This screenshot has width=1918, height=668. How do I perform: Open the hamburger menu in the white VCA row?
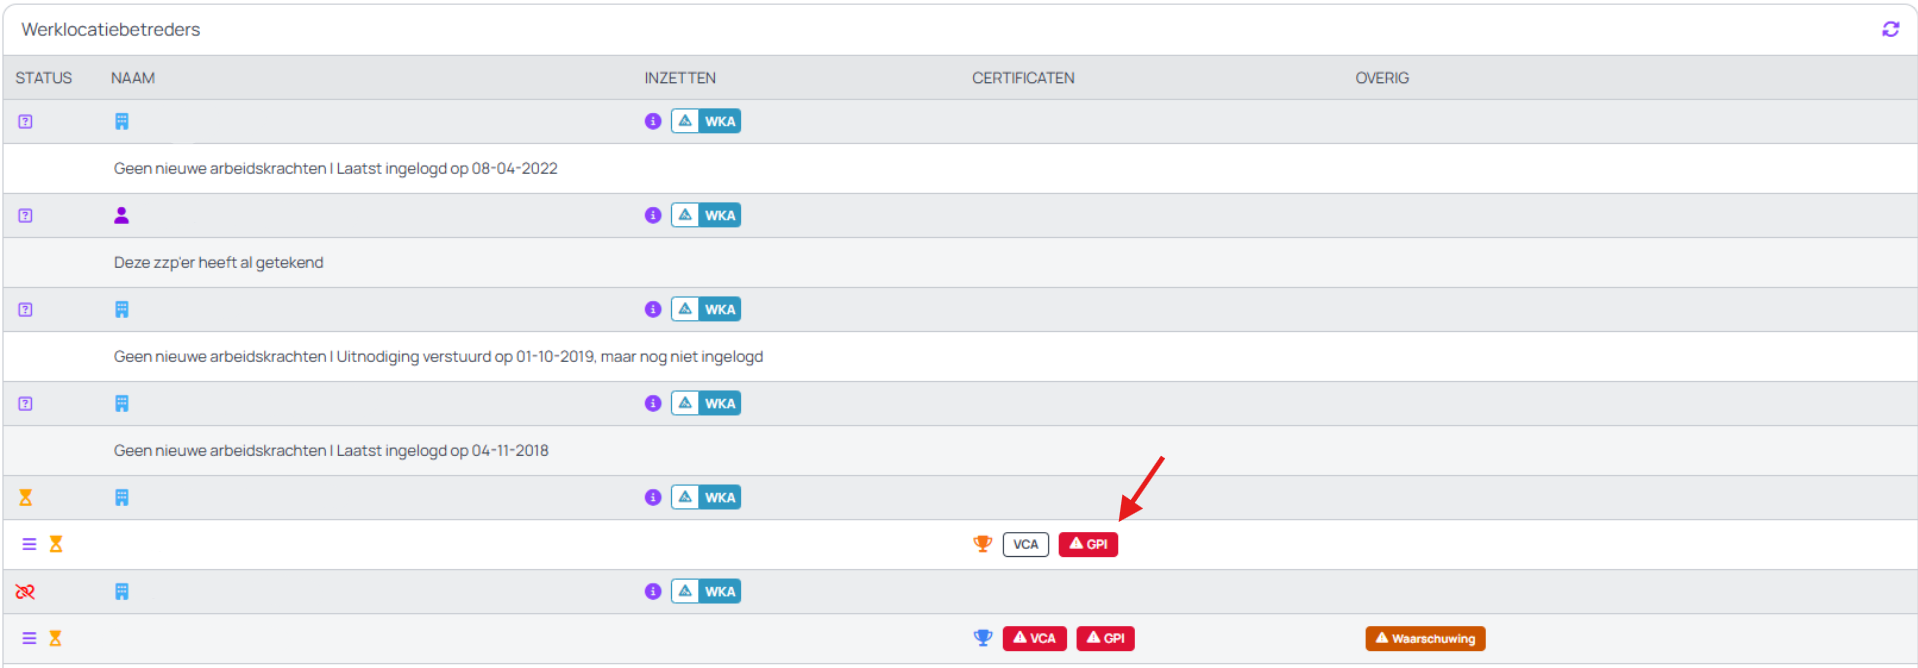pos(29,544)
